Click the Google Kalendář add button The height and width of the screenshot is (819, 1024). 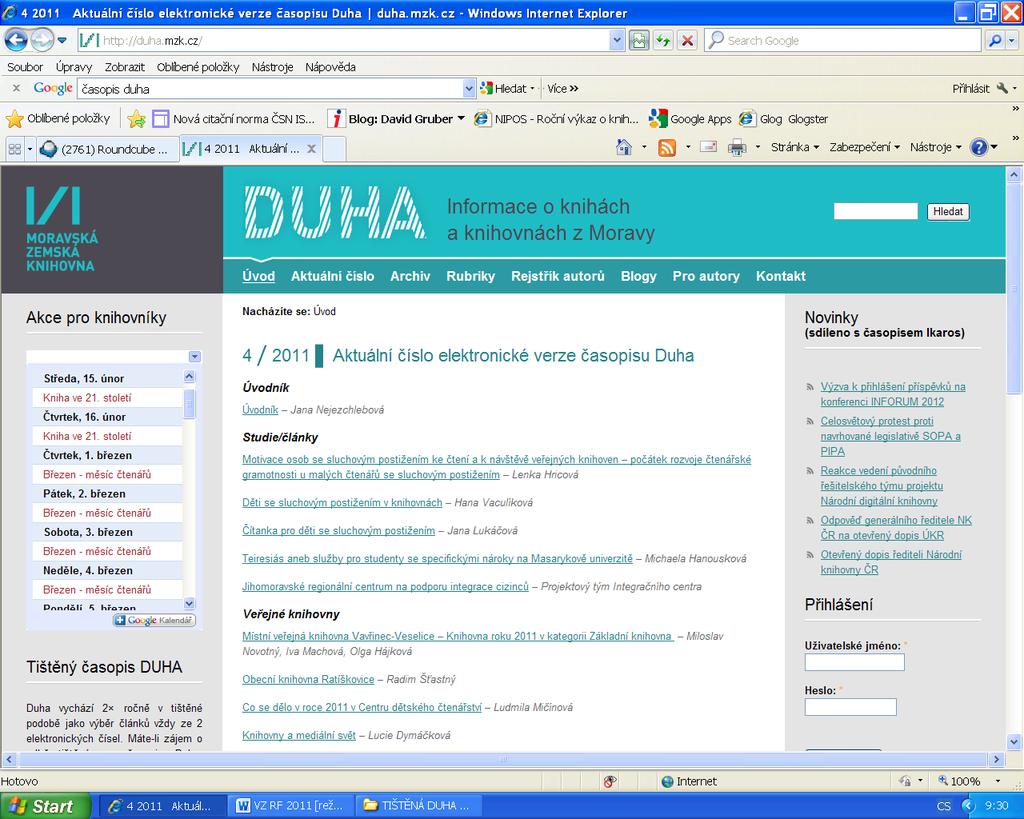[155, 620]
